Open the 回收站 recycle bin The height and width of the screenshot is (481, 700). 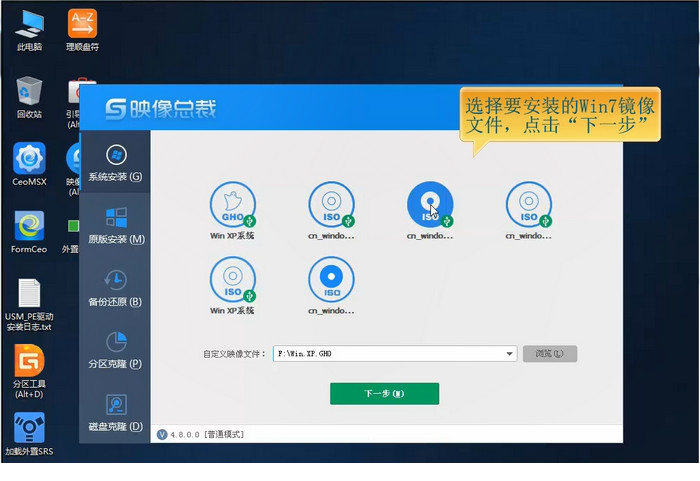coord(29,97)
